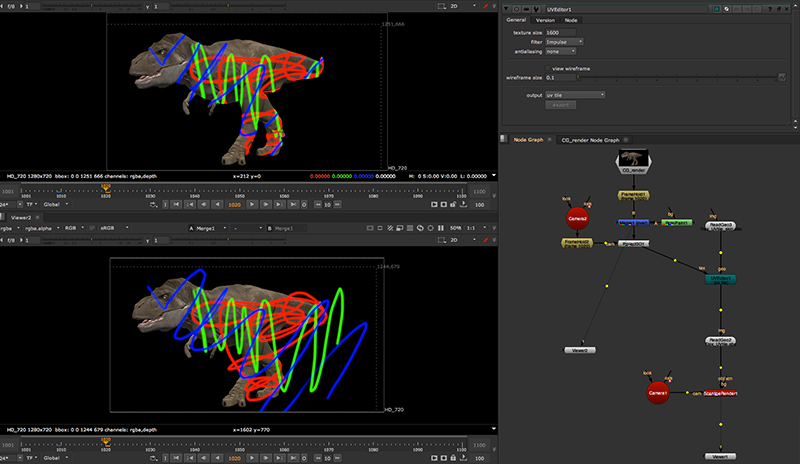Screen dimensions: 800x464
Task: Open the output uv tile dropdown
Action: click(575, 94)
